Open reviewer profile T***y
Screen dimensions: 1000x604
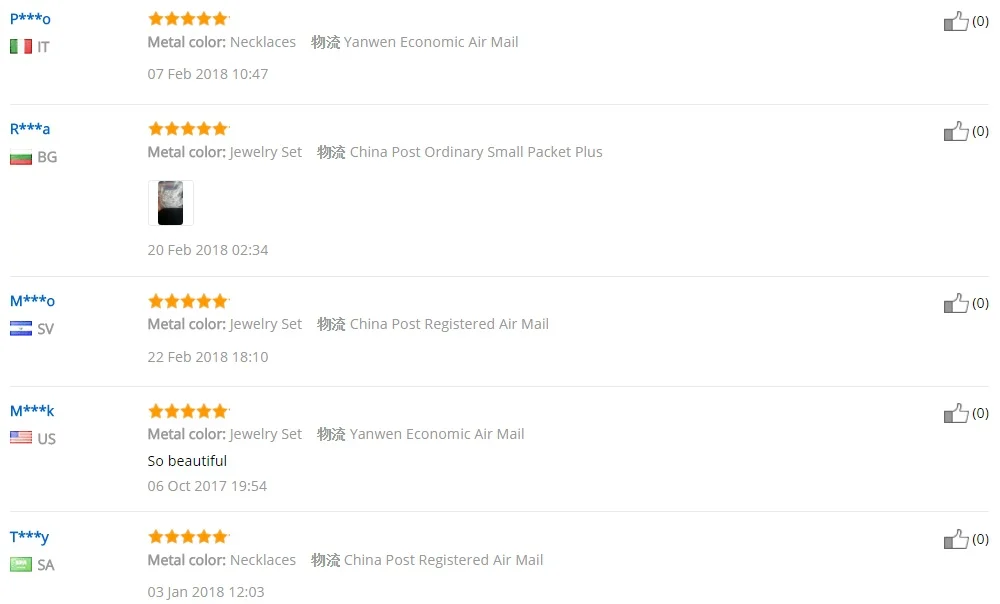29,537
